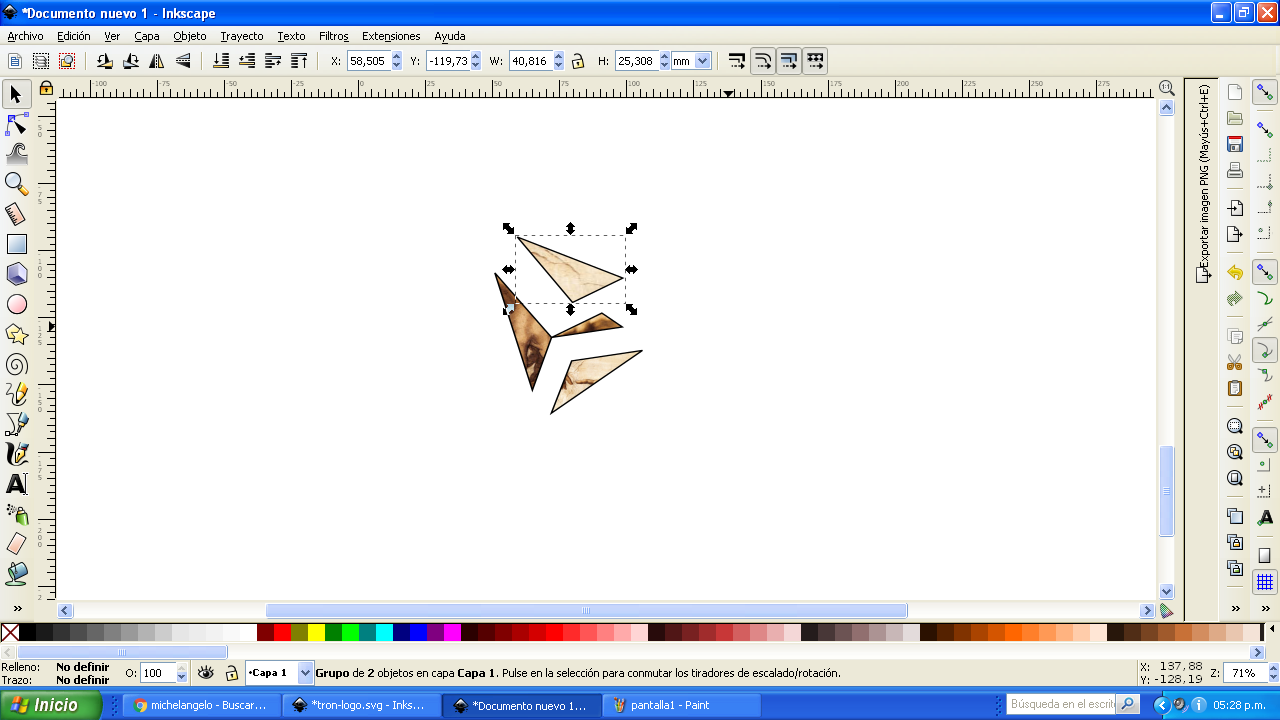1280x720 pixels.
Task: Expand the command bar overflow chevron
Action: tap(1235, 608)
